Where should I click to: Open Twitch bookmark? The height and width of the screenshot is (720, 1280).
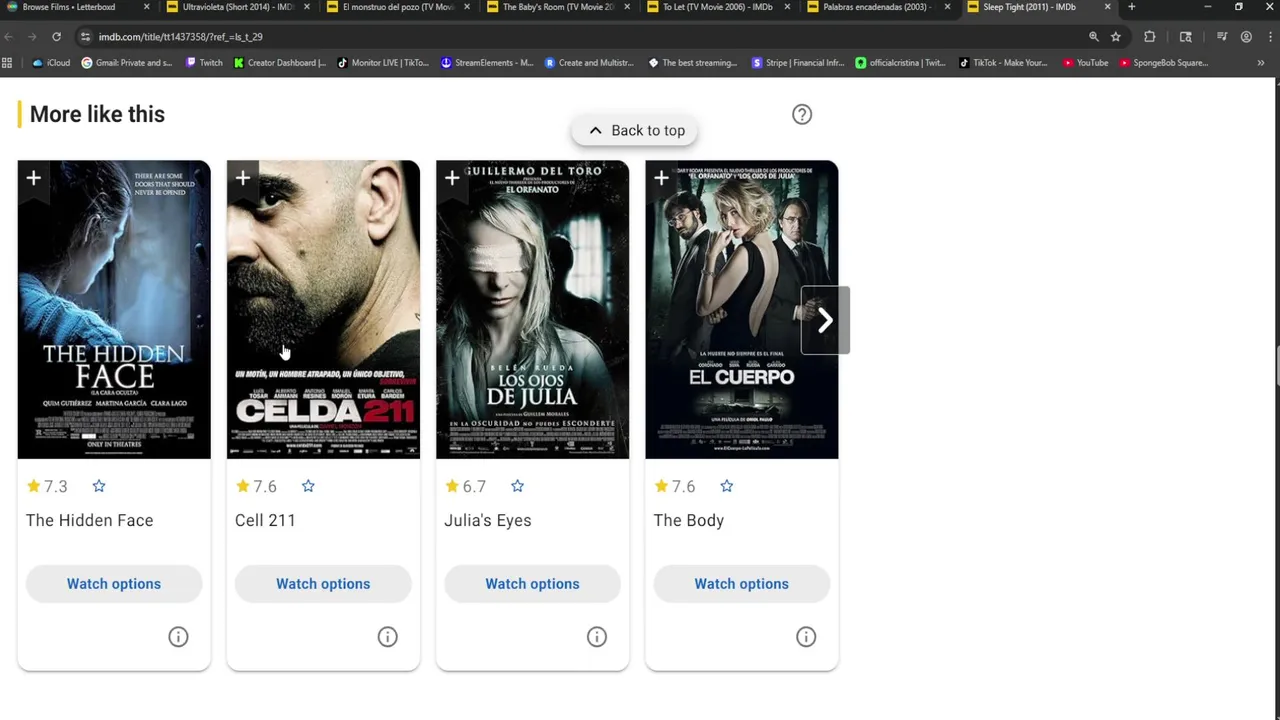coord(204,63)
